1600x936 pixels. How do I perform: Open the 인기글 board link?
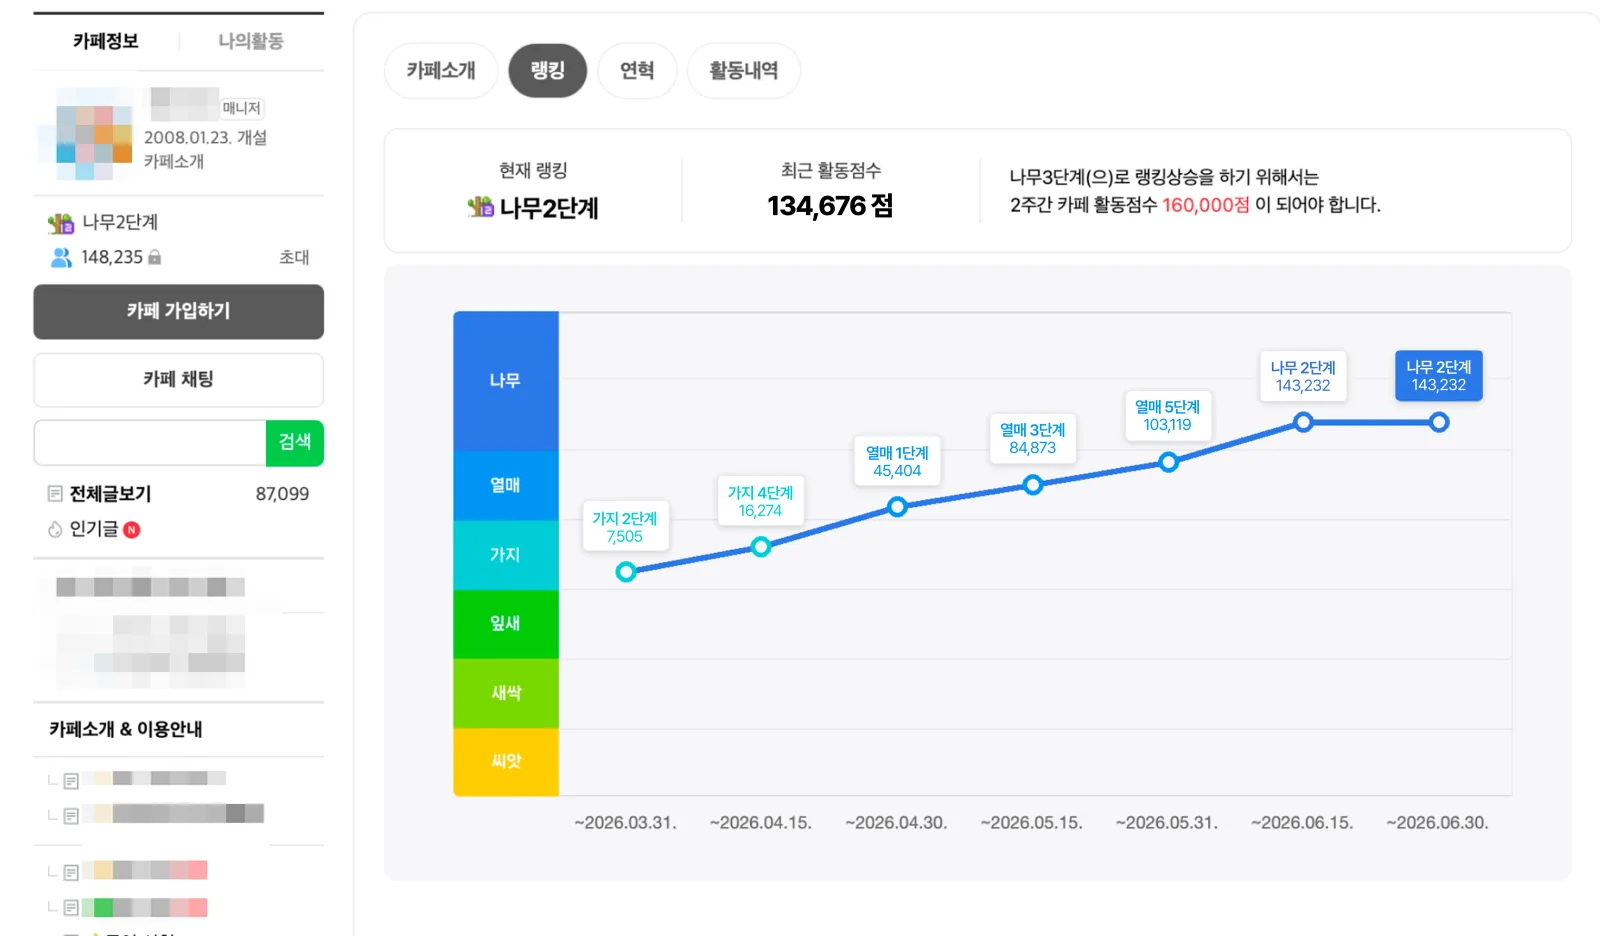click(x=94, y=529)
